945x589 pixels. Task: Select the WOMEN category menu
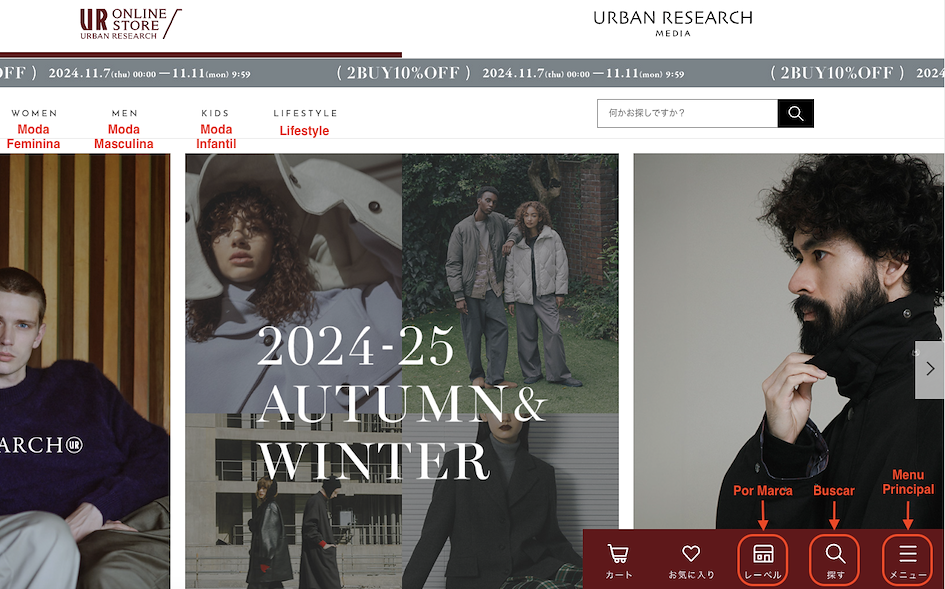coord(34,113)
